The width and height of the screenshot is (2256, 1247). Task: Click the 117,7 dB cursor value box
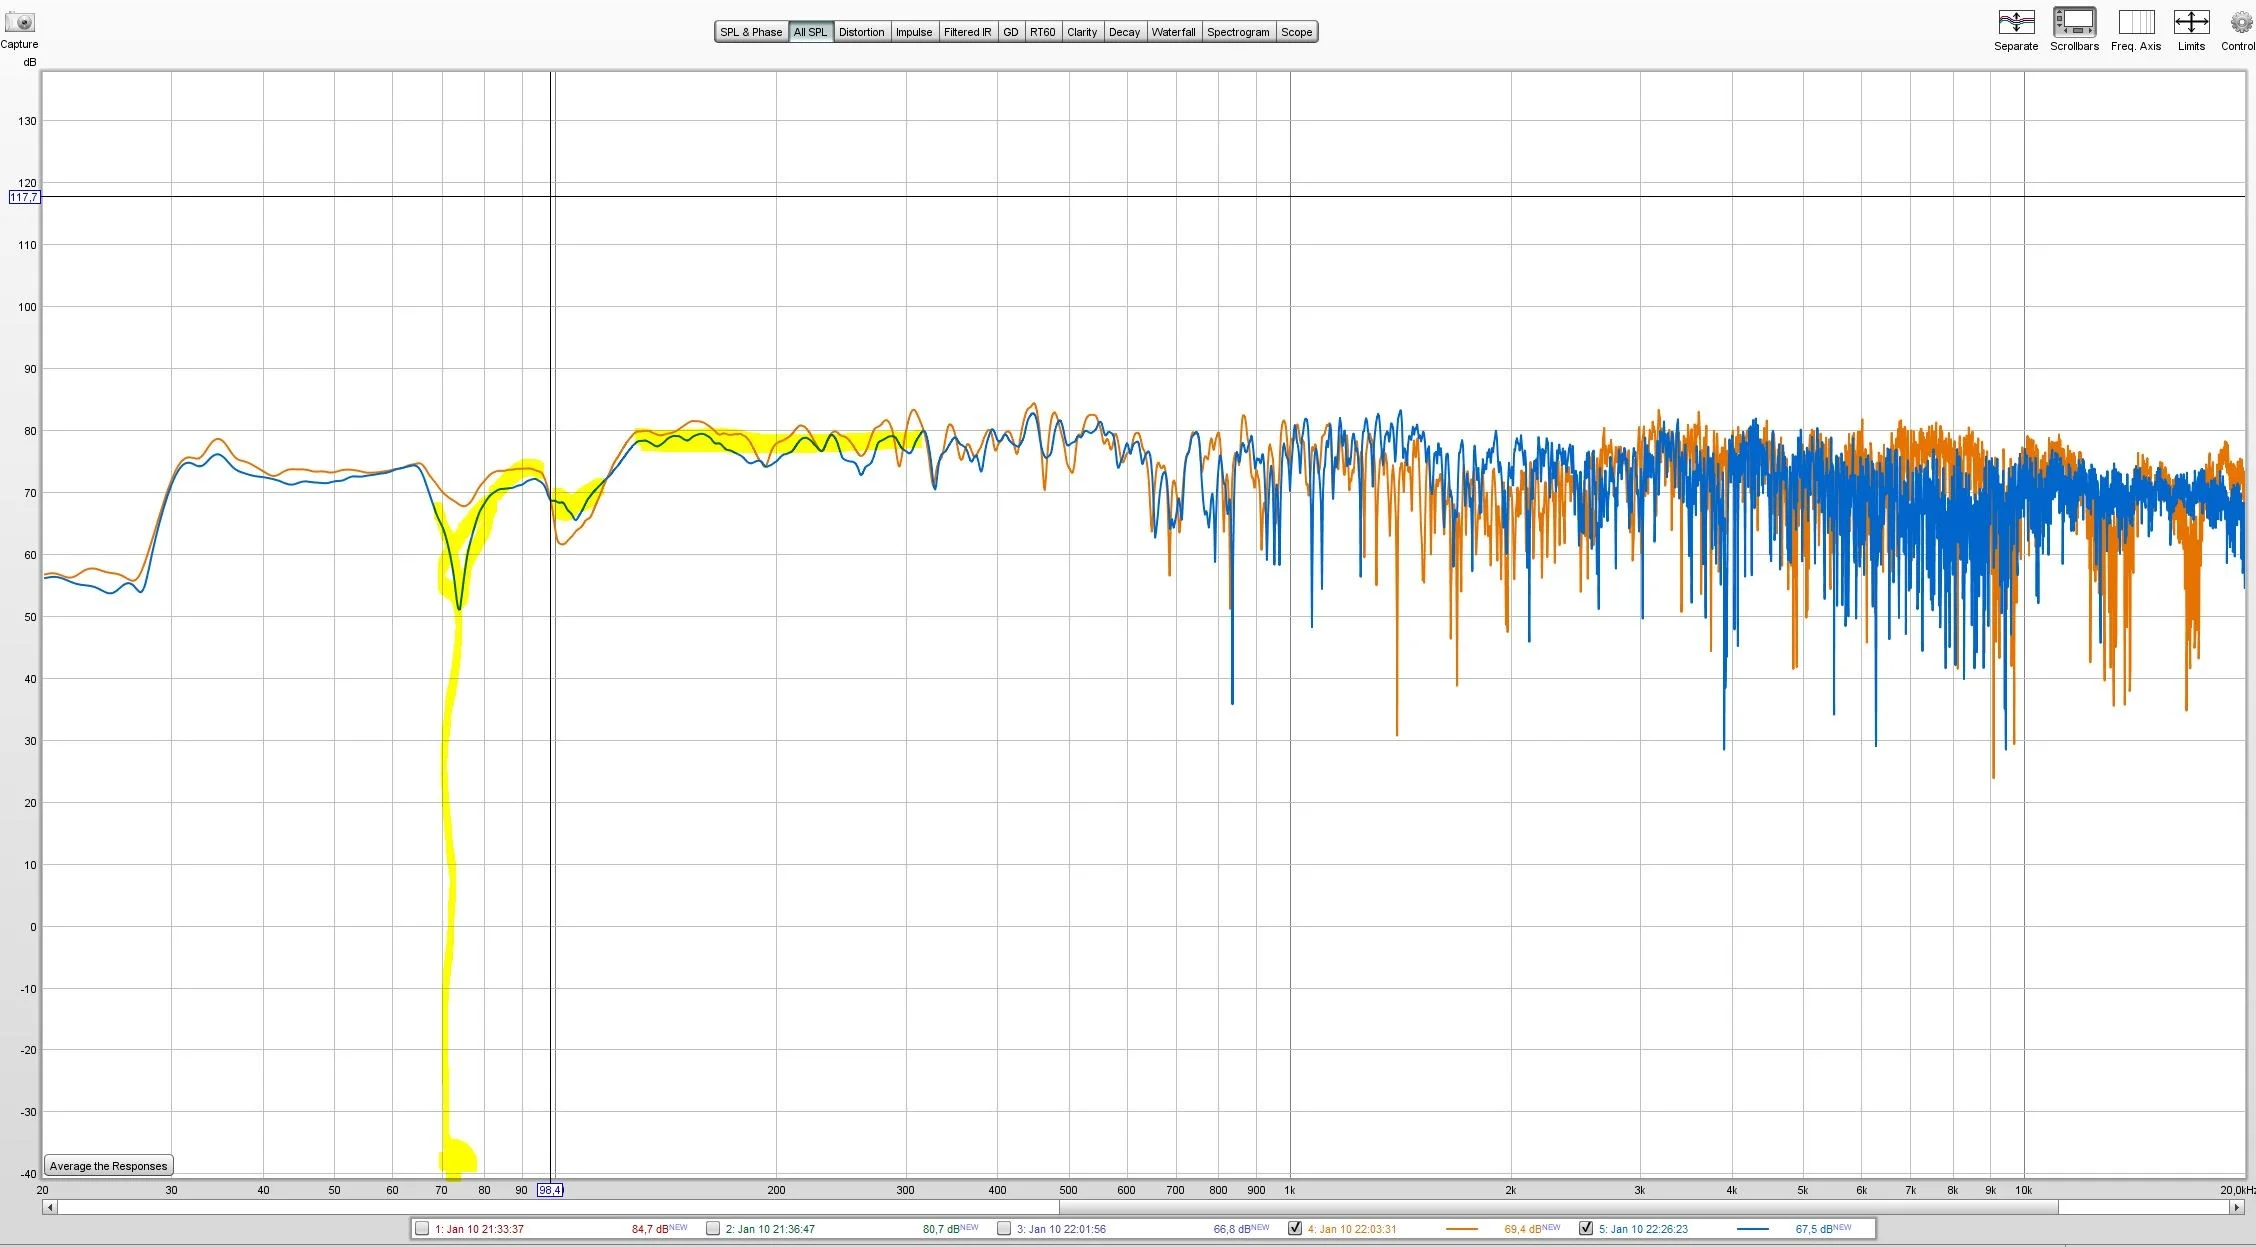(x=24, y=197)
